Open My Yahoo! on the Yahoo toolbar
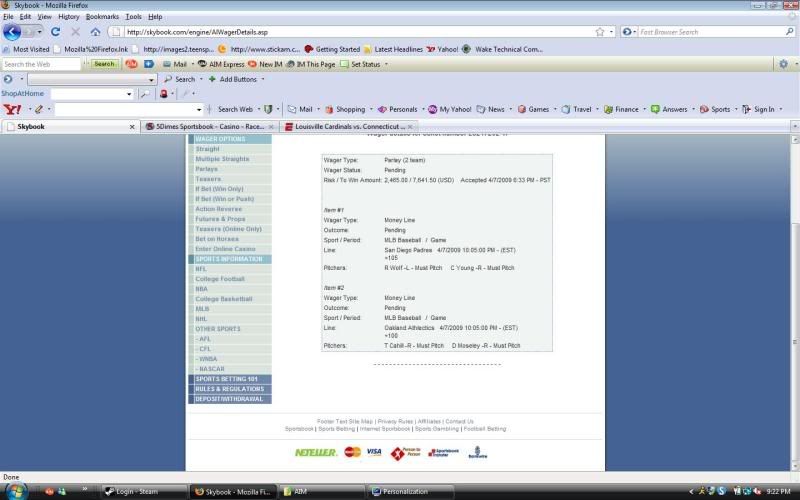The image size is (800, 500). tap(450, 109)
